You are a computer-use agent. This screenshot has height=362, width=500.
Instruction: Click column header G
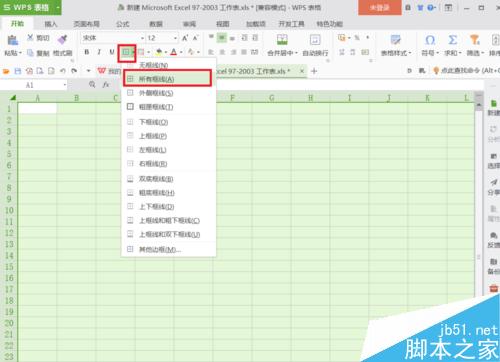click(x=272, y=98)
